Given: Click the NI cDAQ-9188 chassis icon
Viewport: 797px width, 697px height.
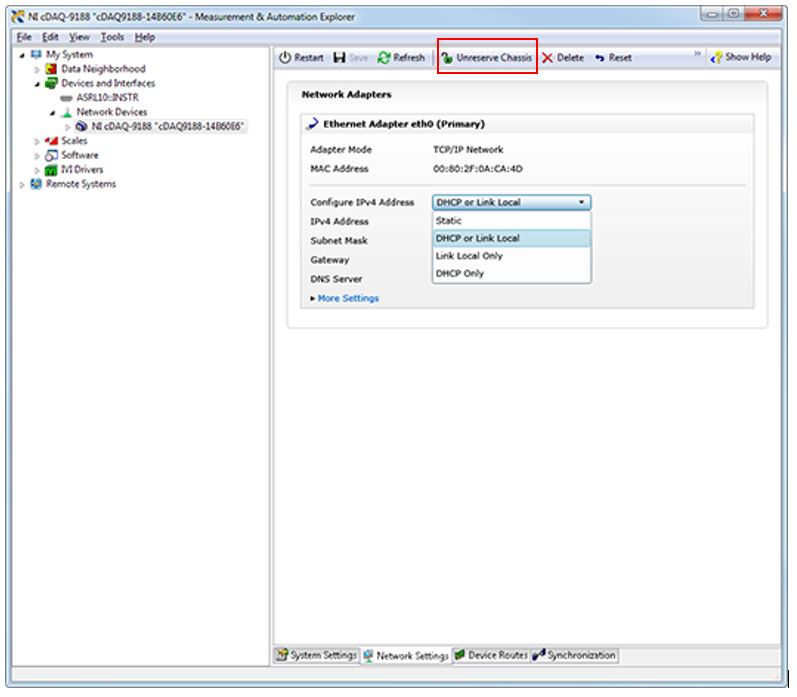Looking at the screenshot, I should [x=81, y=126].
